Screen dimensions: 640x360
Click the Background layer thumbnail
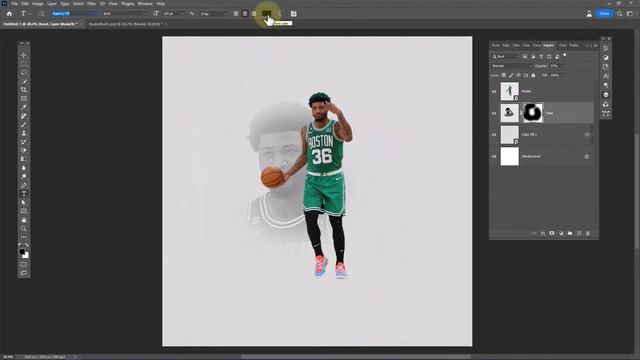(x=509, y=156)
